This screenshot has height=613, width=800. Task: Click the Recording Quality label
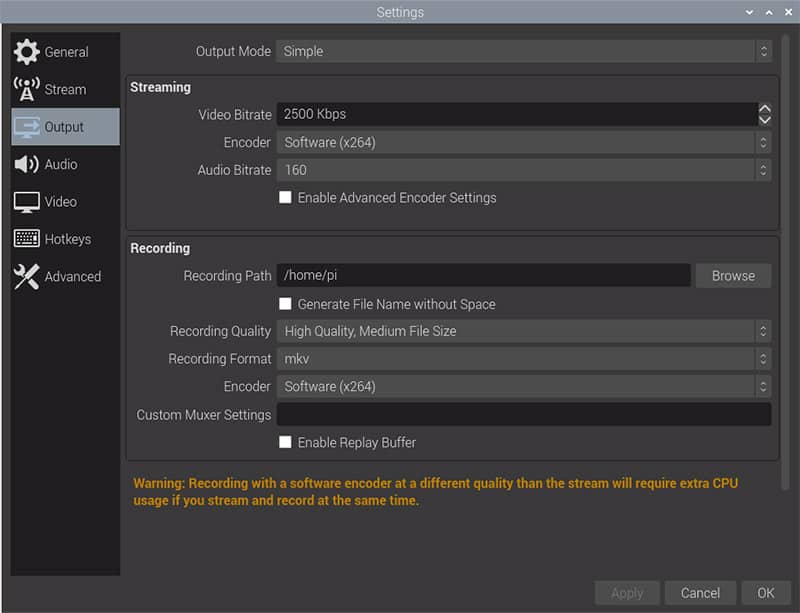click(220, 331)
